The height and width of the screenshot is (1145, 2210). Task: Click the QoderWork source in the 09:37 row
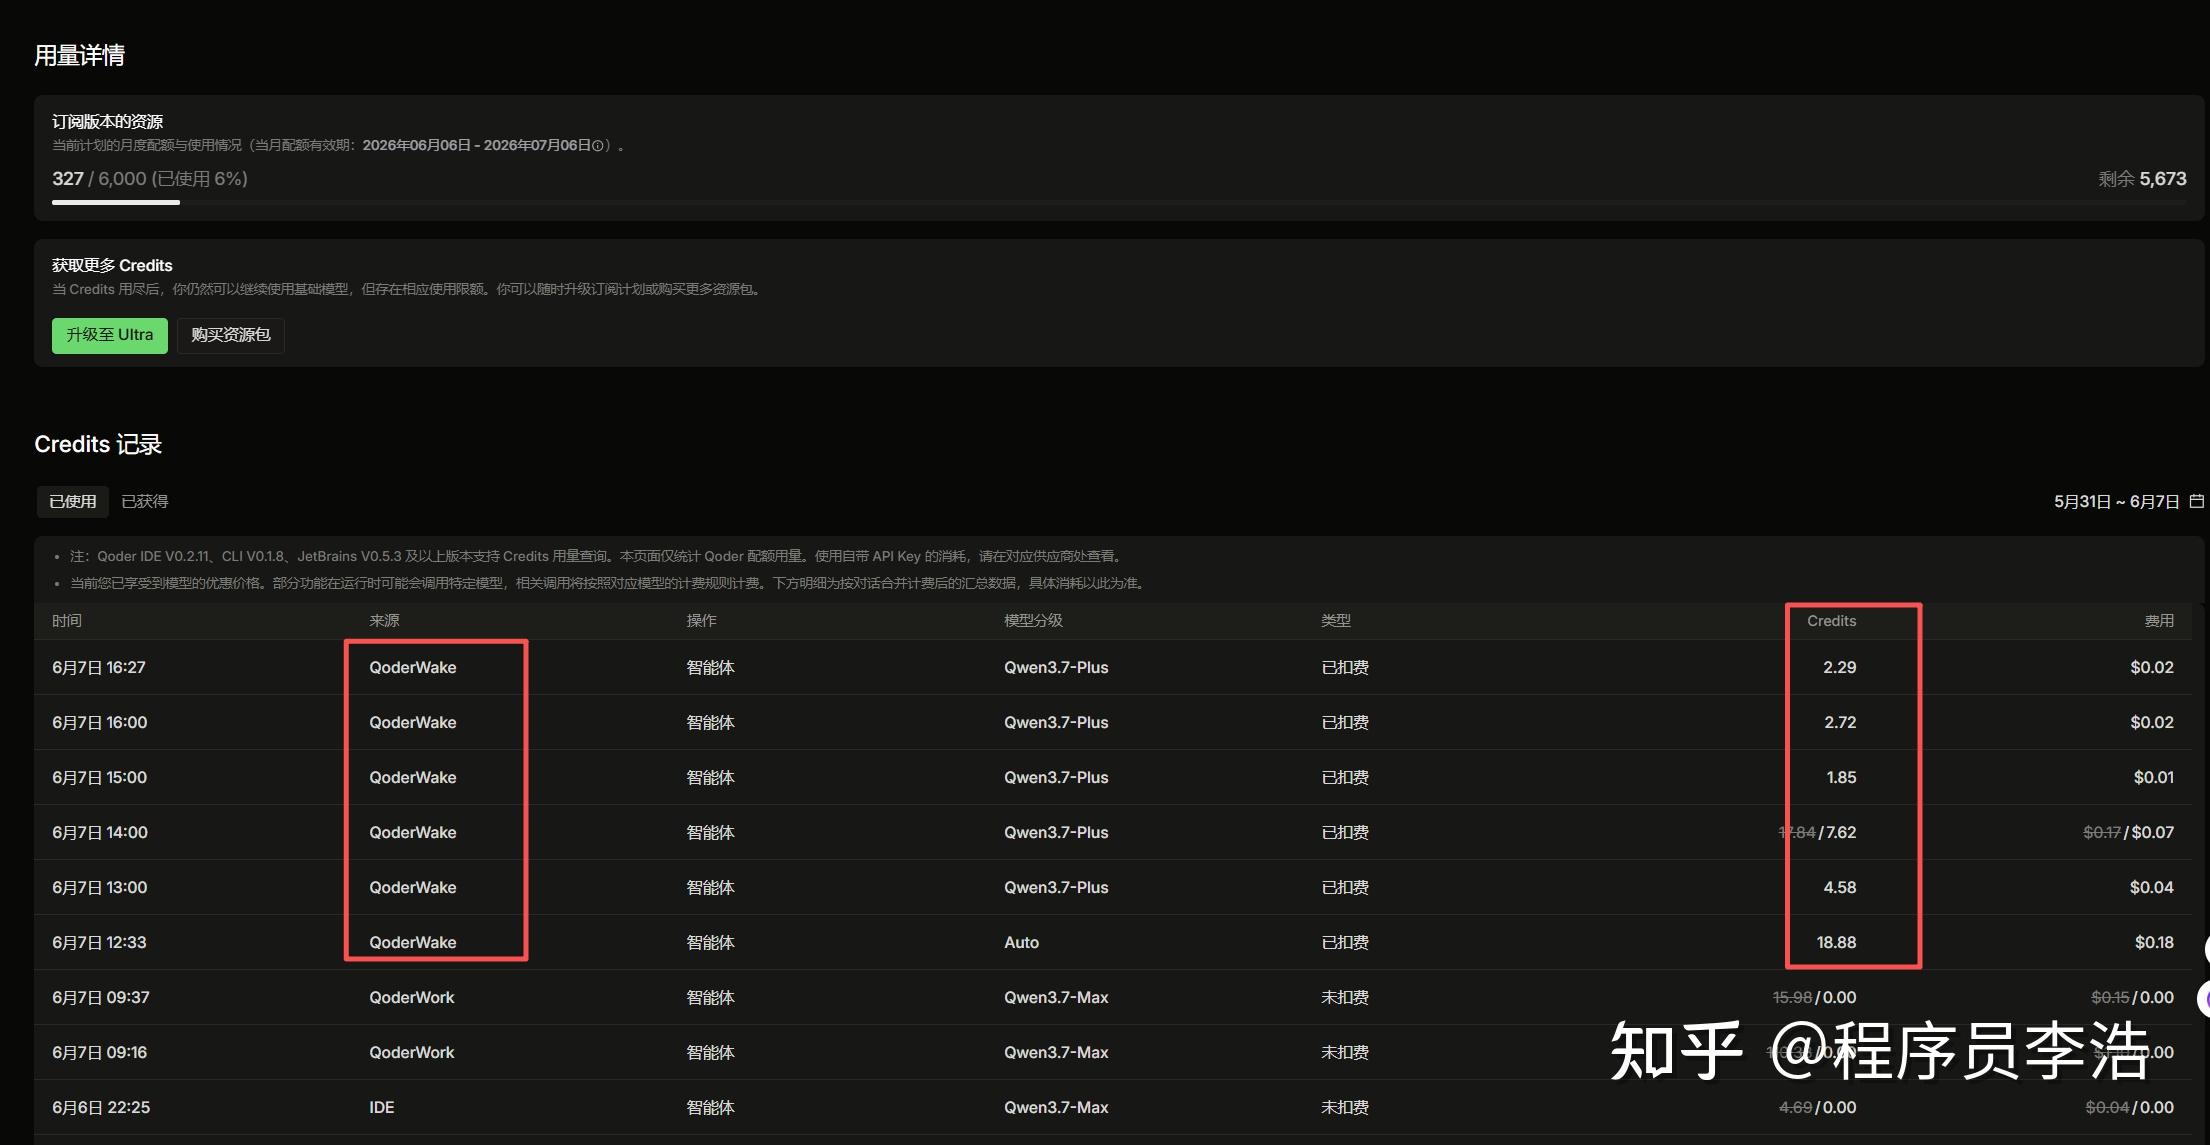(411, 997)
